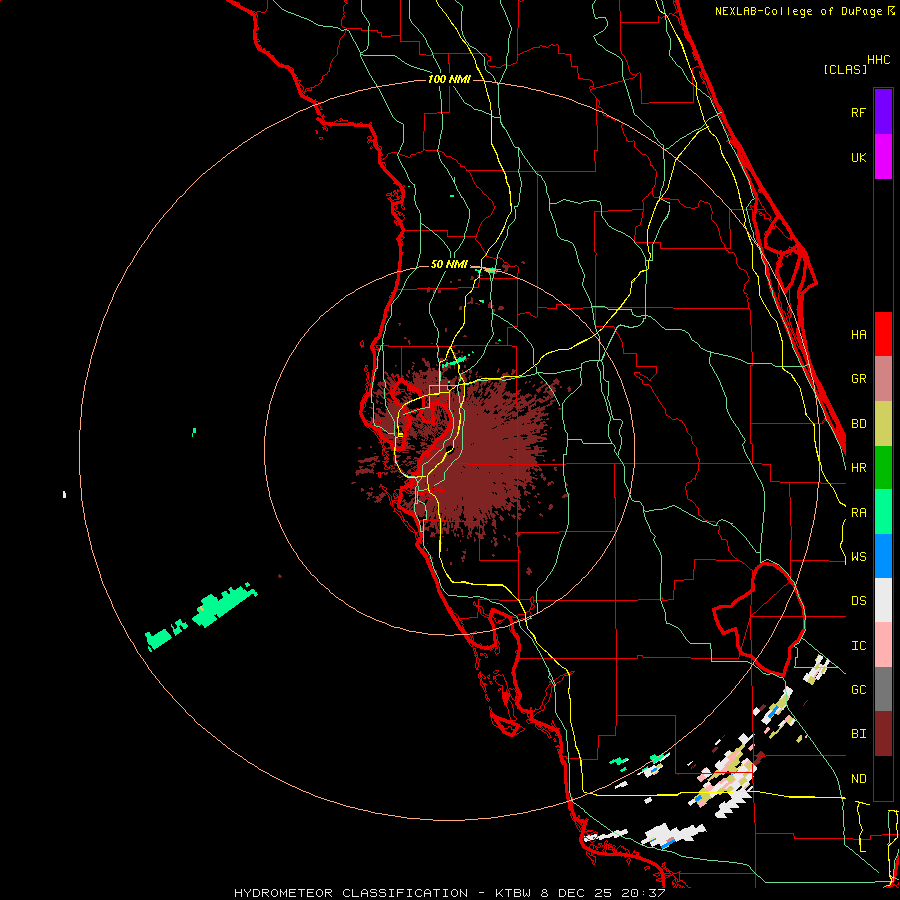Click the "8 DEC 25" date text
The width and height of the screenshot is (900, 900).
point(576,893)
